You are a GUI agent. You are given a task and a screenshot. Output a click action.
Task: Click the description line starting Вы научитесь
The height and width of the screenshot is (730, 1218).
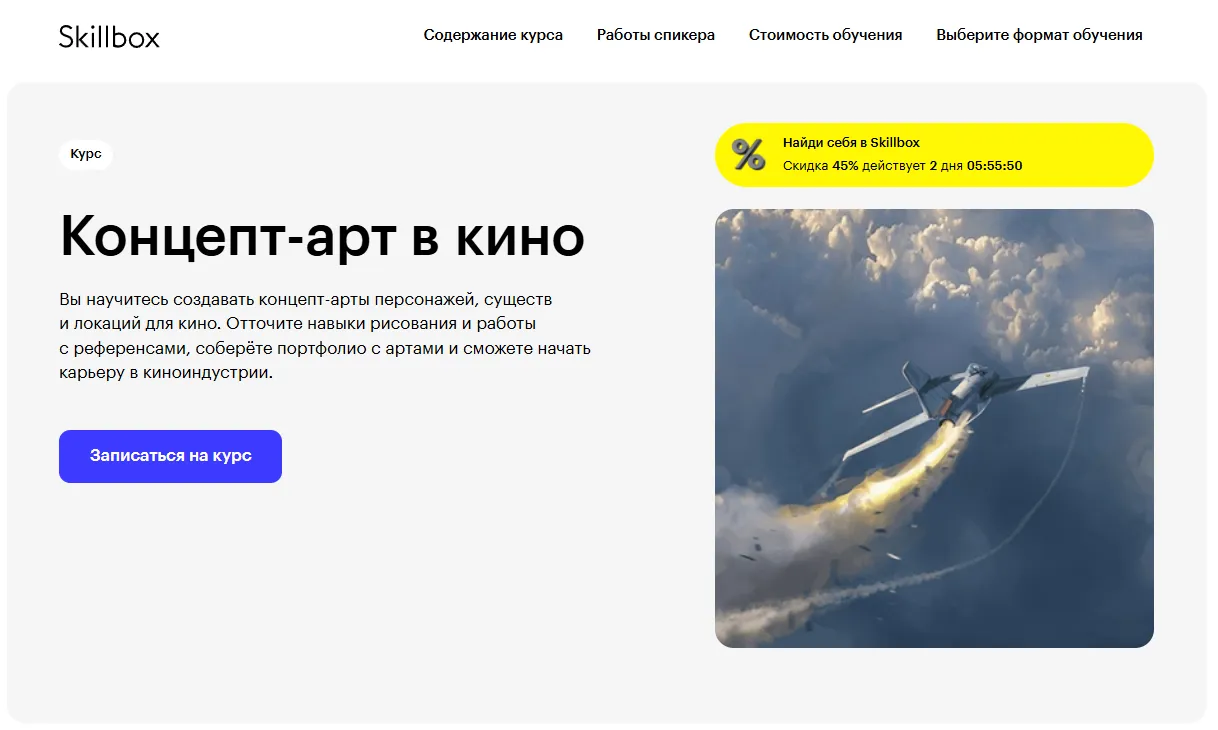(305, 299)
